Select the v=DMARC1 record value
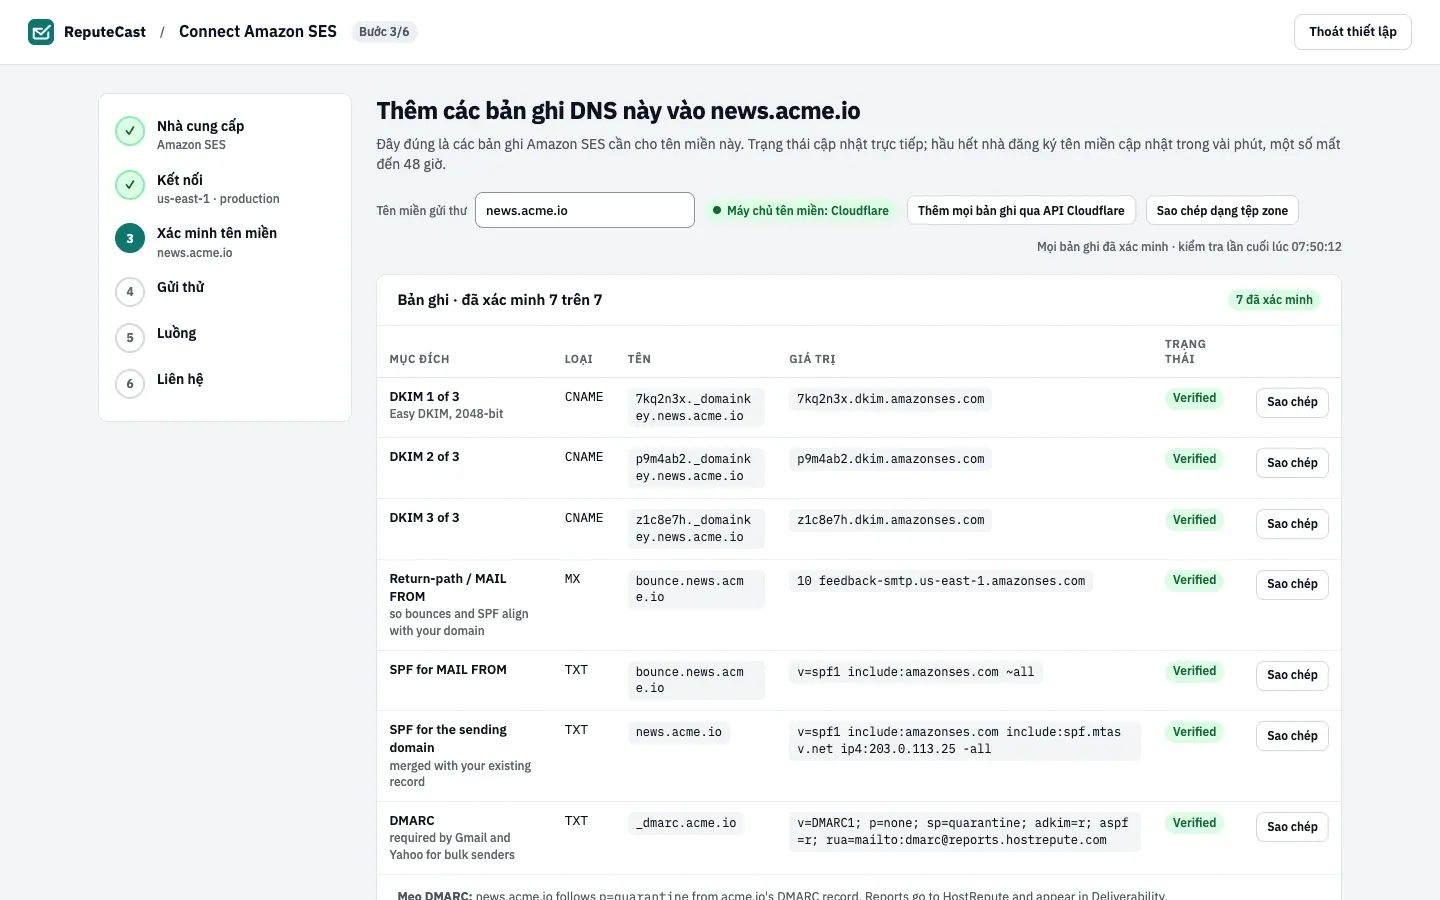Image resolution: width=1440 pixels, height=900 pixels. pos(965,831)
